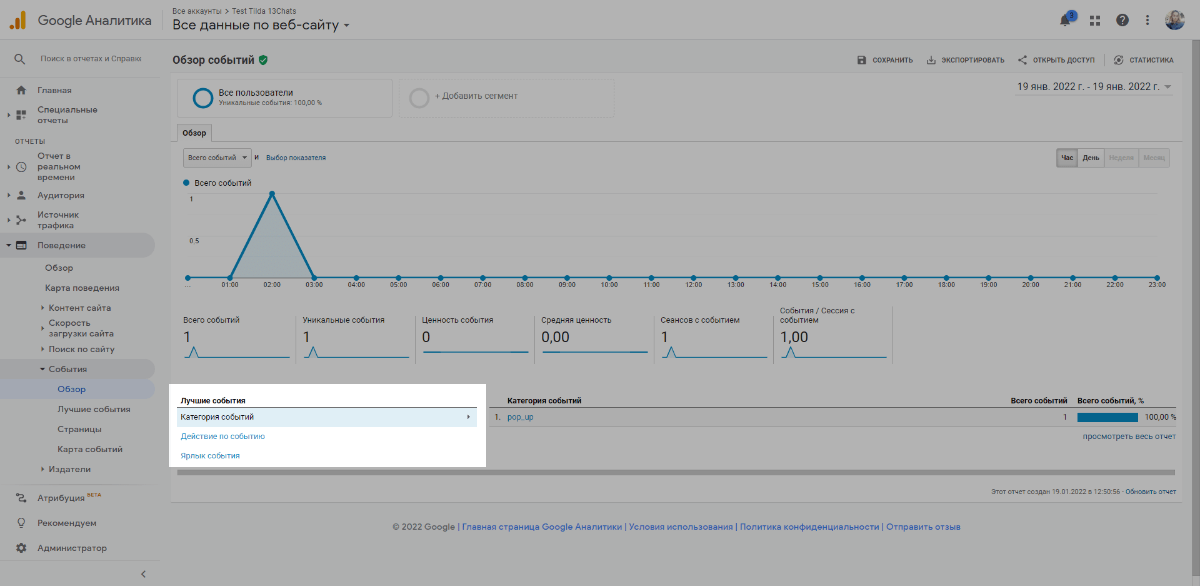
Task: Click Выбор показателя link
Action: 296,158
